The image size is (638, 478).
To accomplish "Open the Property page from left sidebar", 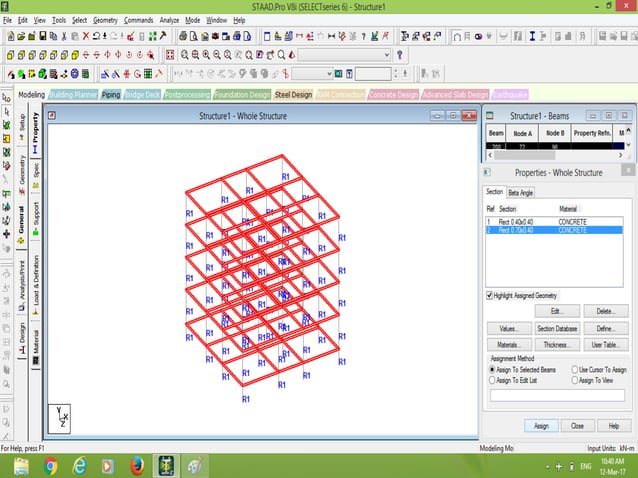I will pyautogui.click(x=37, y=129).
